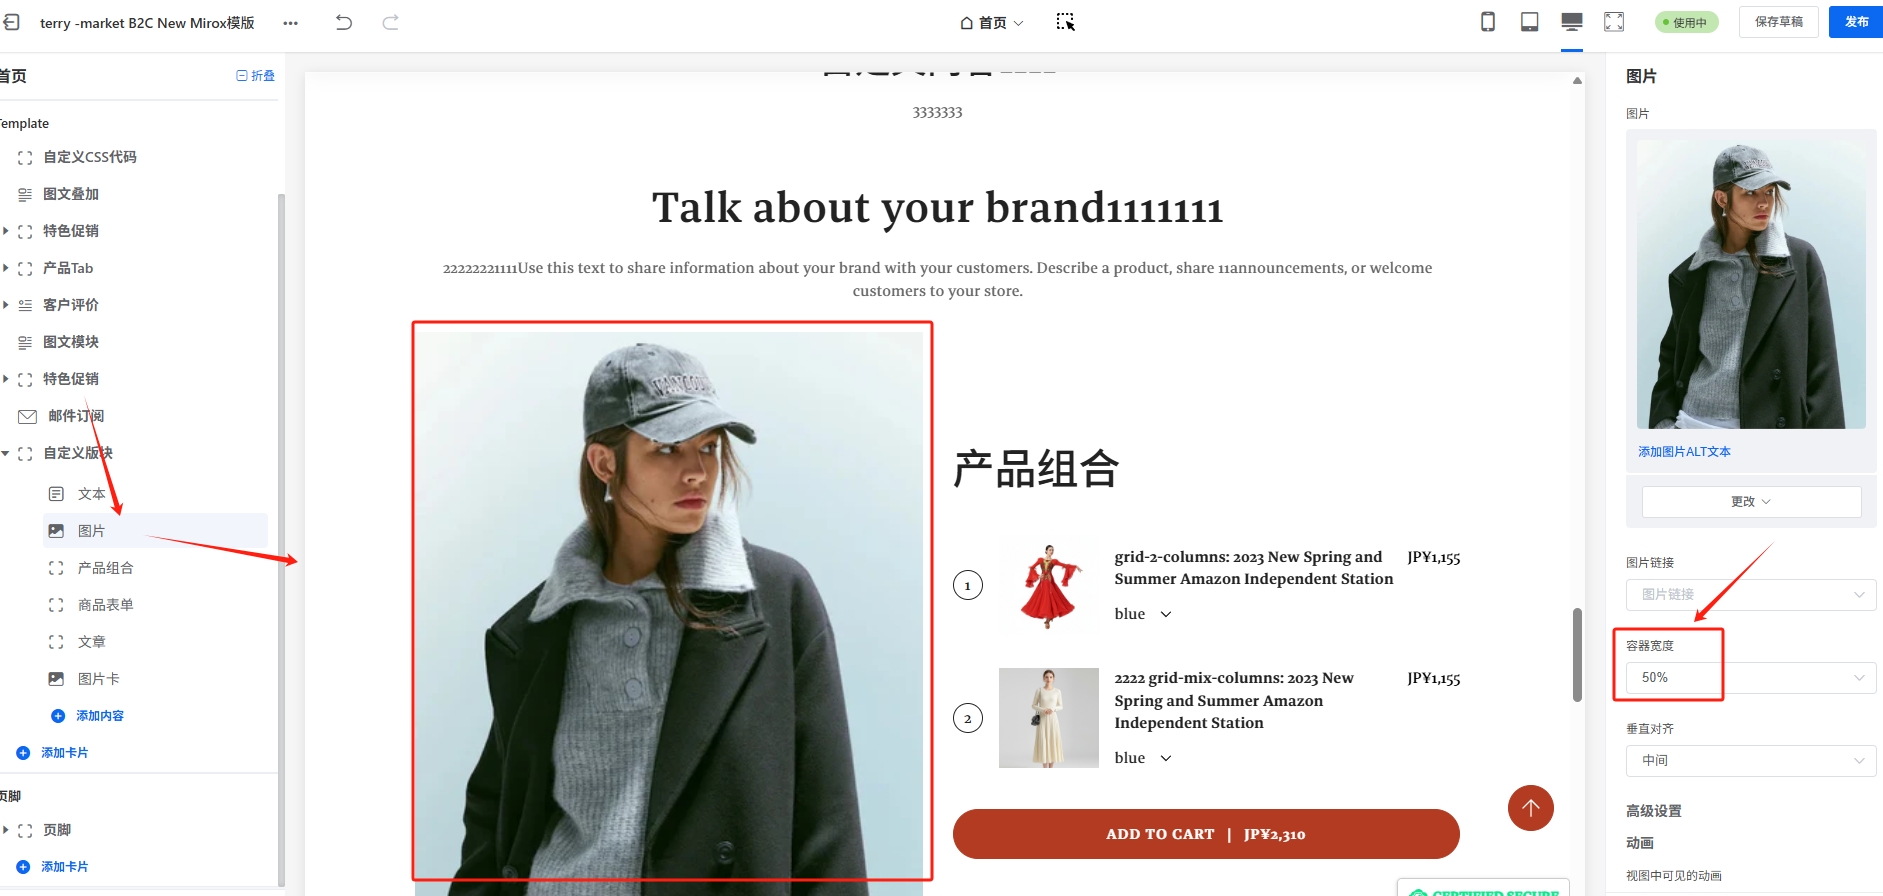
Task: Select the desktop preview icon
Action: pos(1572,22)
